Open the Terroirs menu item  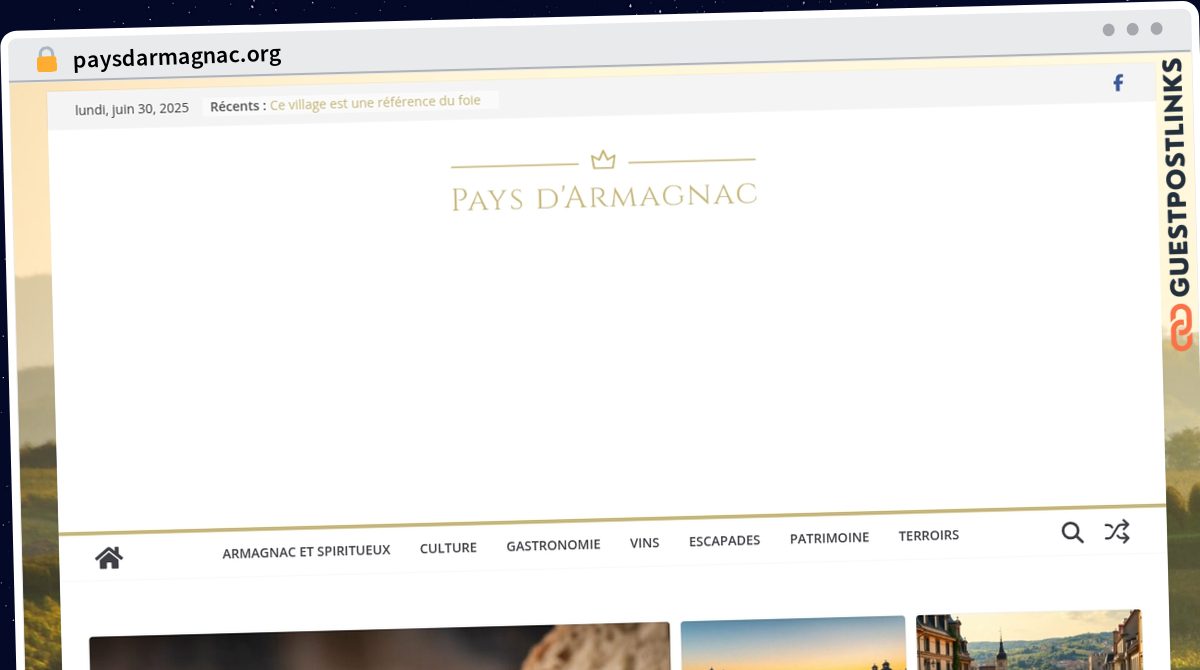pos(928,536)
